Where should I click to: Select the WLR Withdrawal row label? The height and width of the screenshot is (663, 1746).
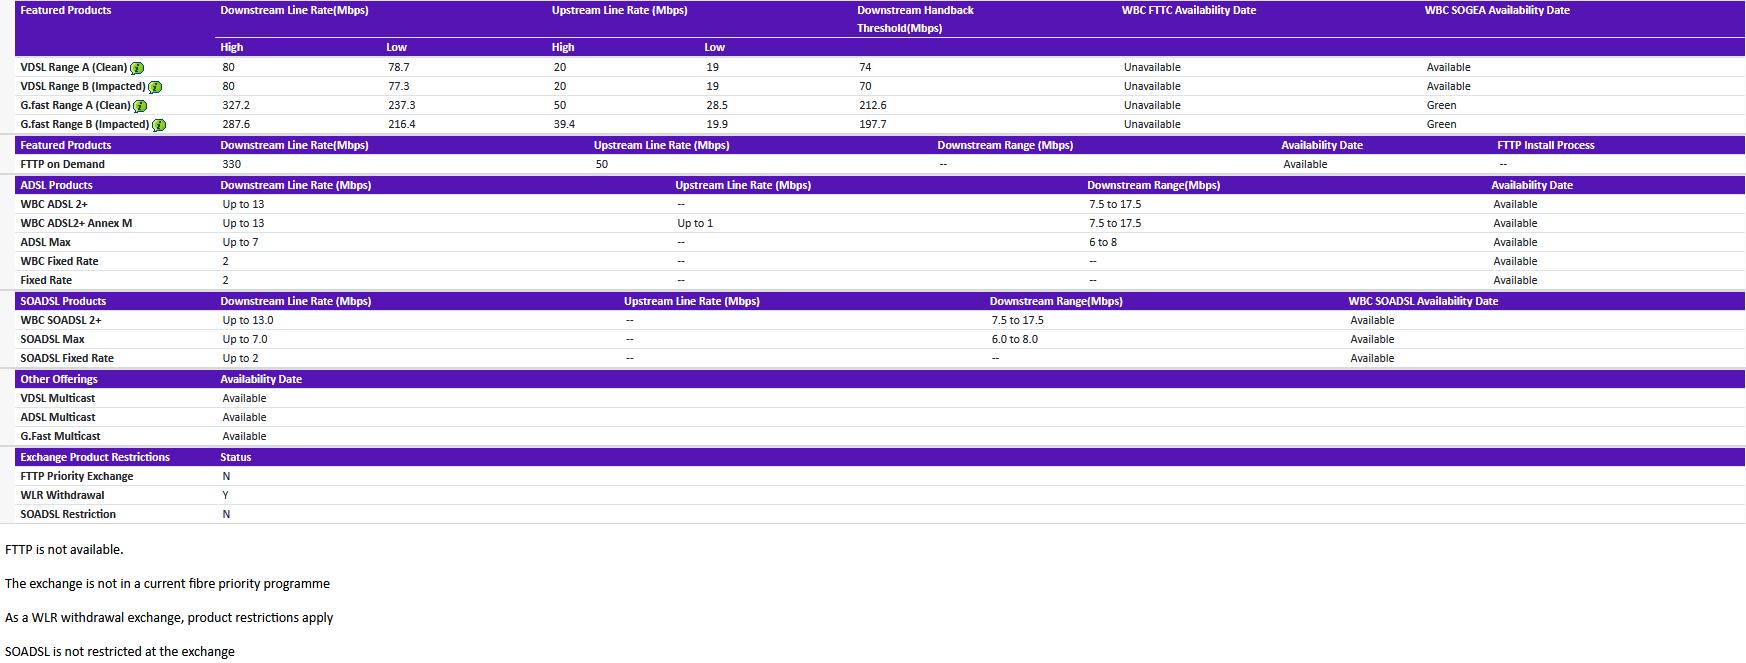[x=62, y=496]
